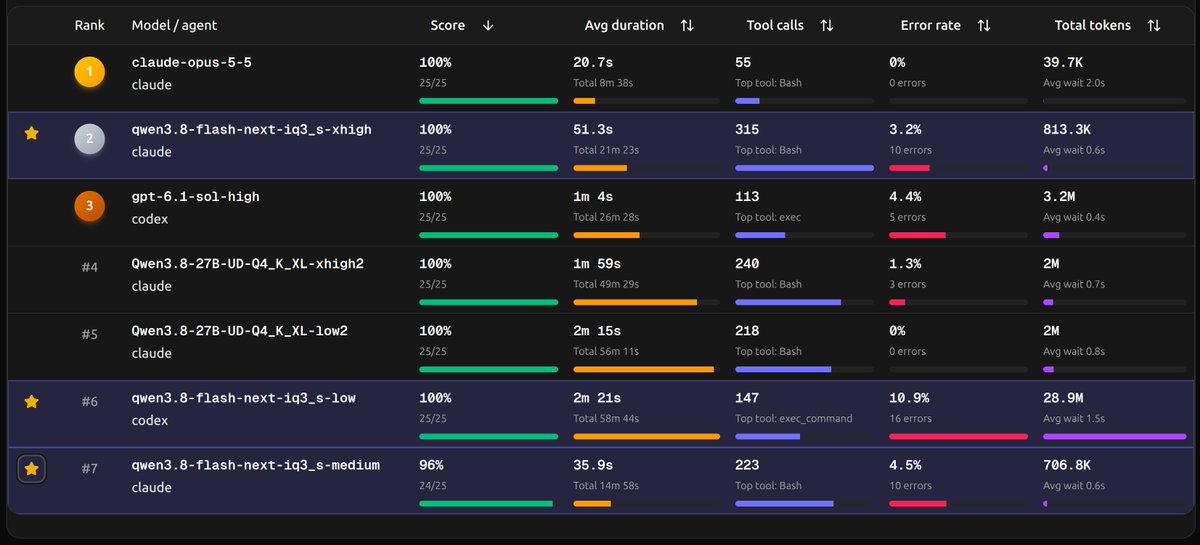1200x545 pixels.
Task: Click the #4 rank label
Action: pos(90,267)
